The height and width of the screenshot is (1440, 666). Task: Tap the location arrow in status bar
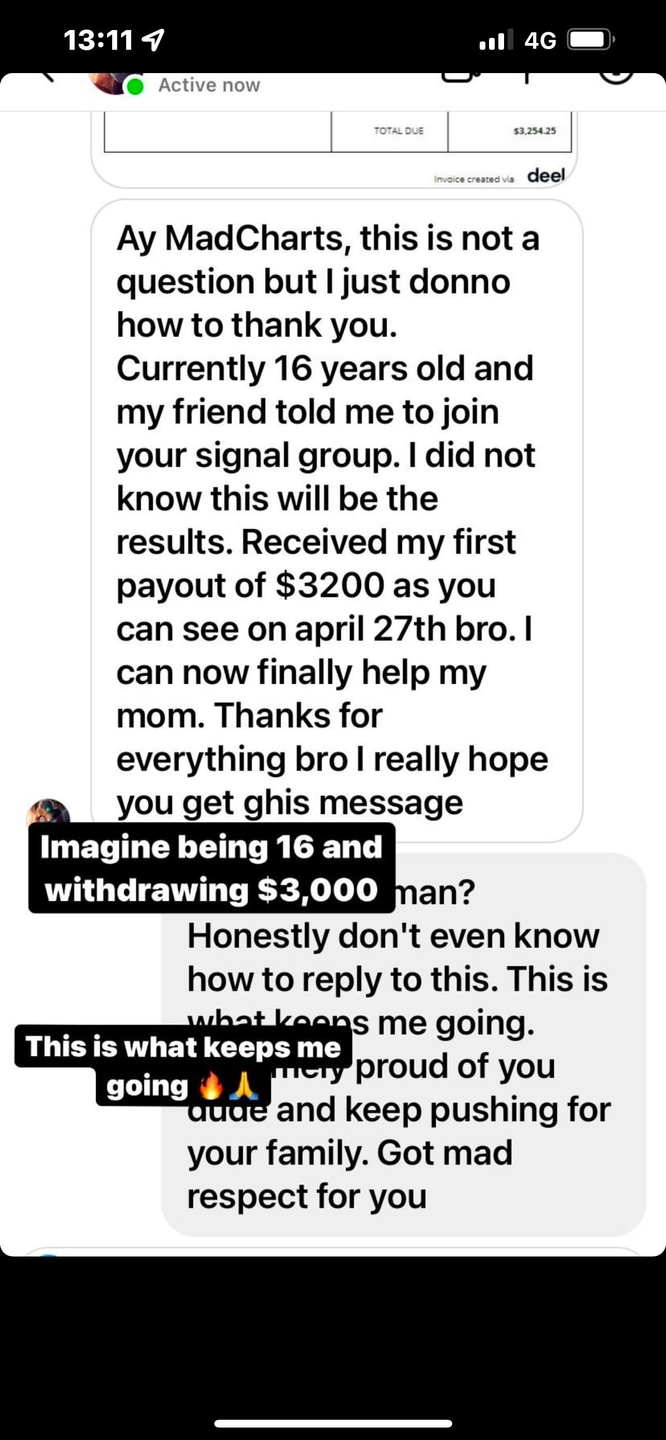point(154,40)
